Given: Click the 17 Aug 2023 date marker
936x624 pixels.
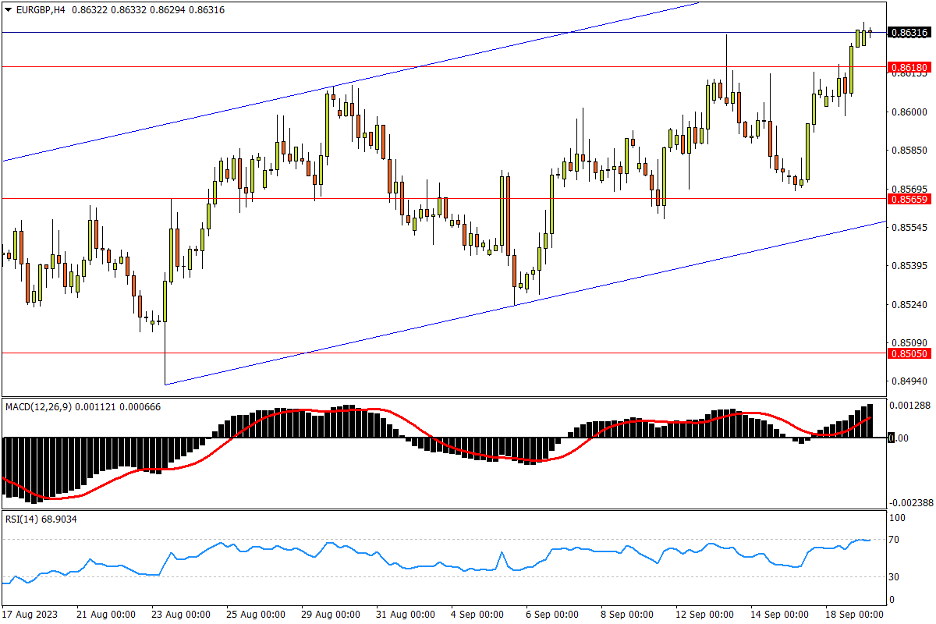Looking at the screenshot, I should click(x=32, y=613).
